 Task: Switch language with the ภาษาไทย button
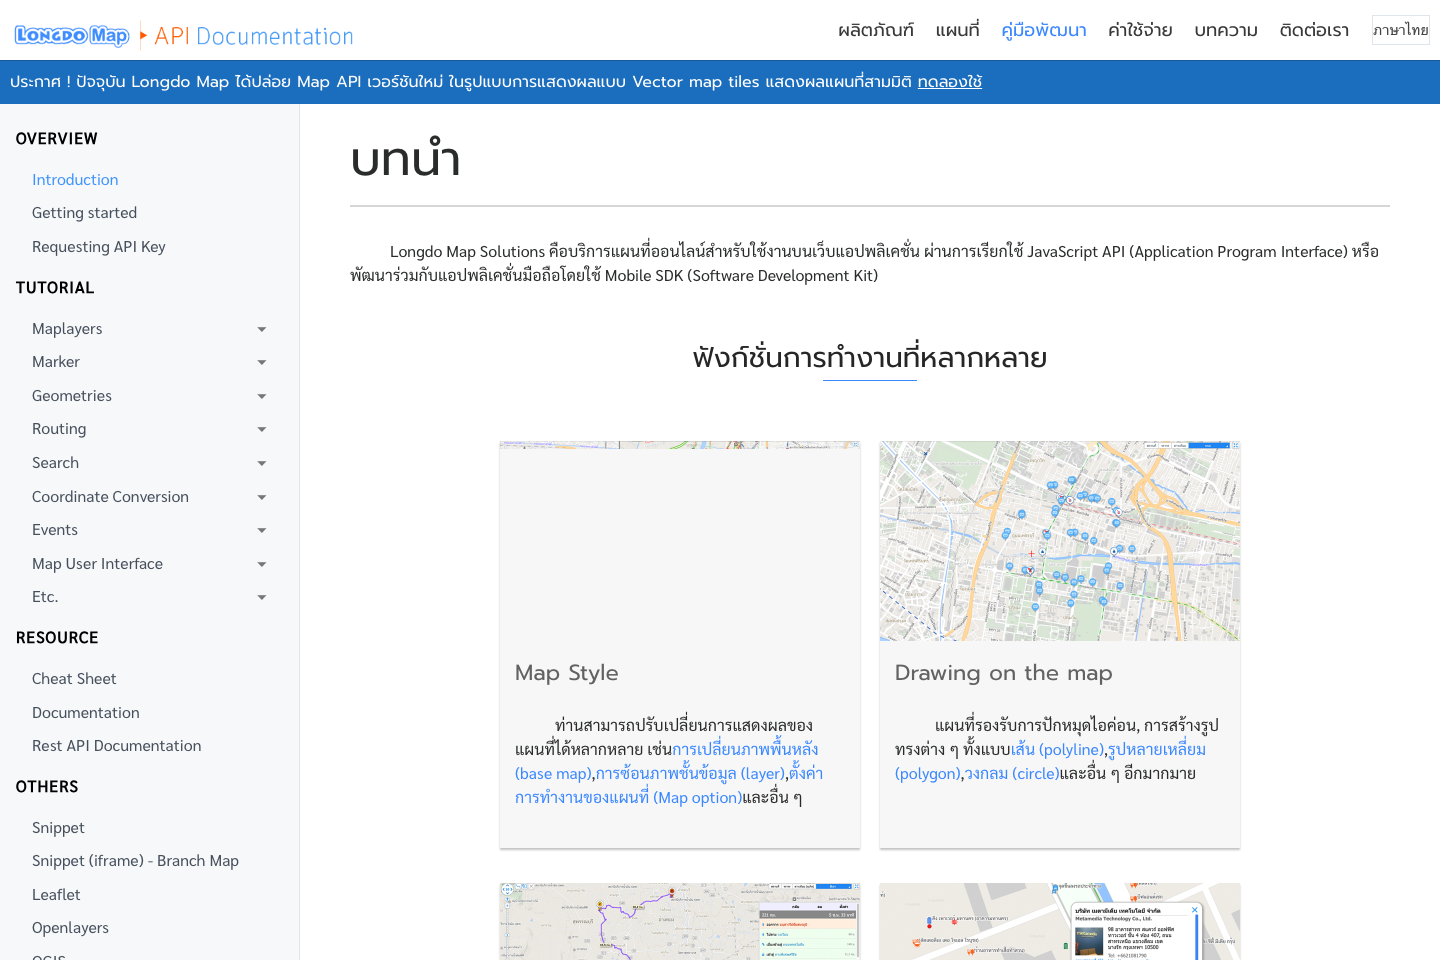(x=1400, y=29)
